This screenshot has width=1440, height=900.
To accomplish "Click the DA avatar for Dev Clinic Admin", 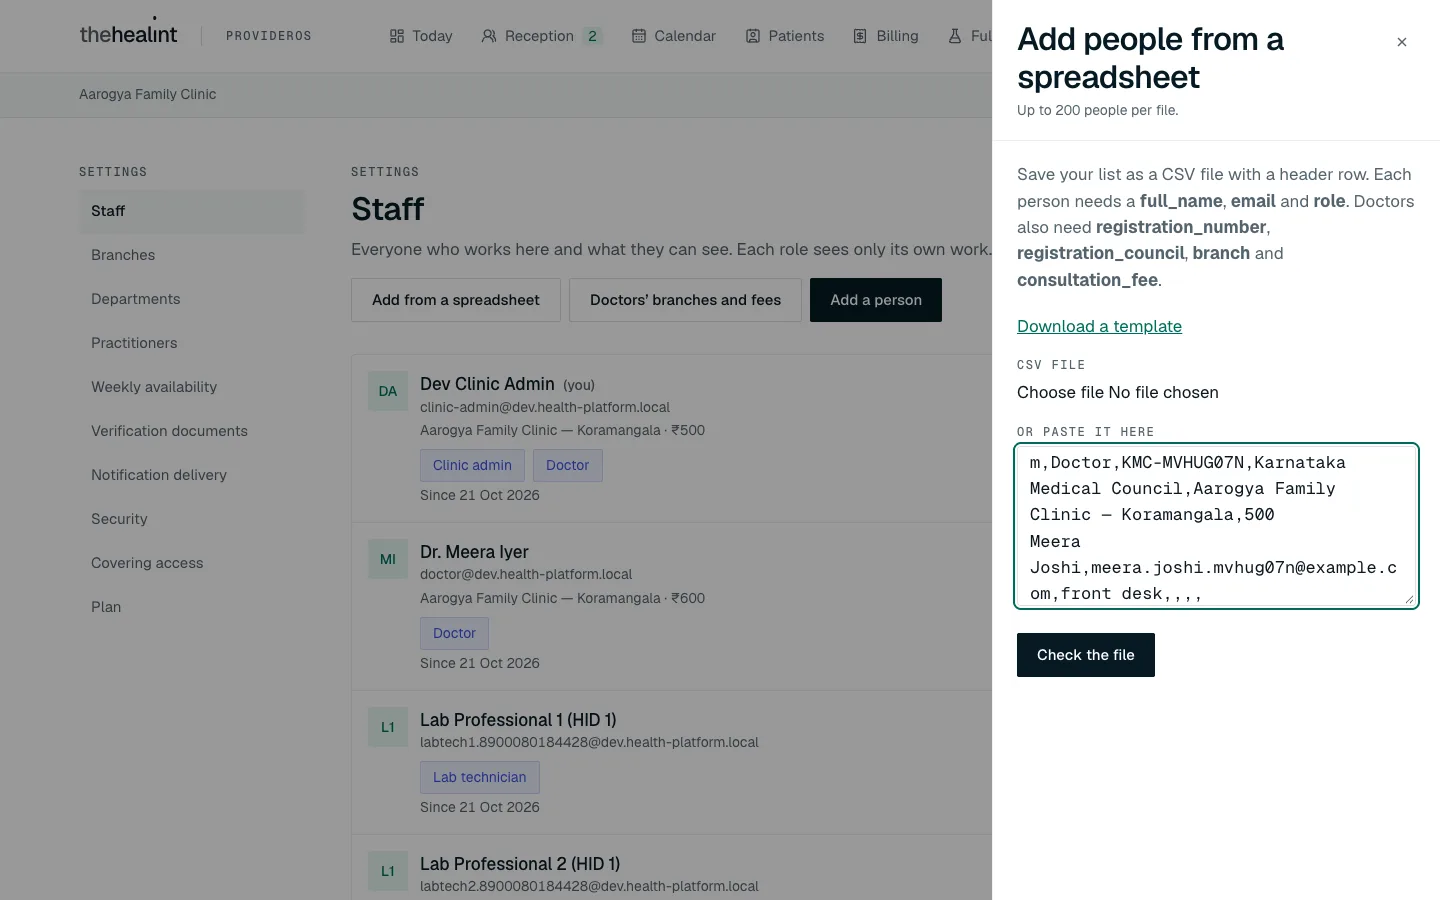I will [x=388, y=391].
